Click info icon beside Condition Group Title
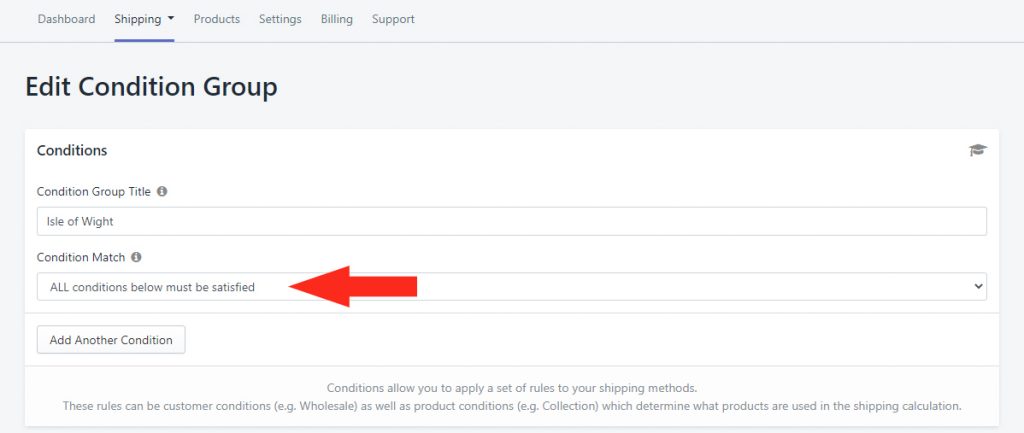Viewport: 1024px width, 433px height. click(x=162, y=191)
